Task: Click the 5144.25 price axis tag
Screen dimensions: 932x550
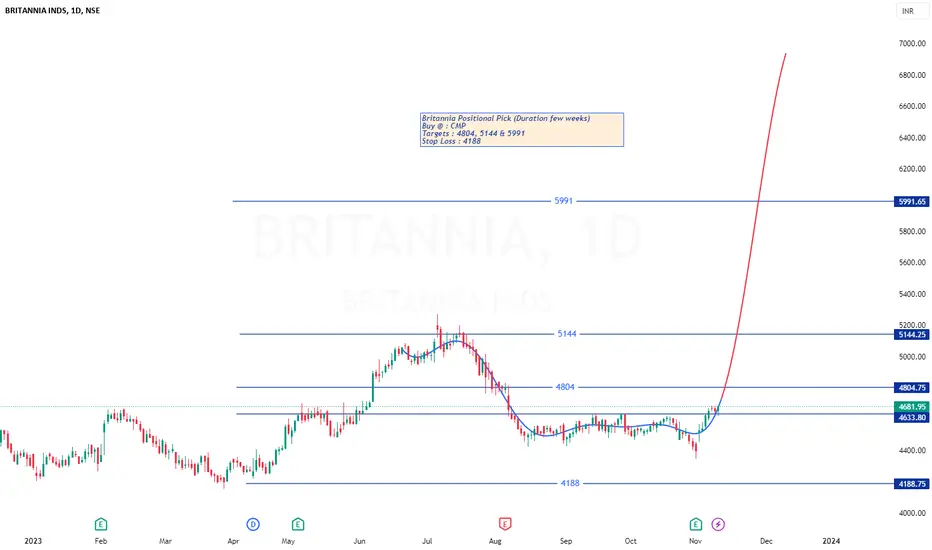Action: tap(911, 334)
